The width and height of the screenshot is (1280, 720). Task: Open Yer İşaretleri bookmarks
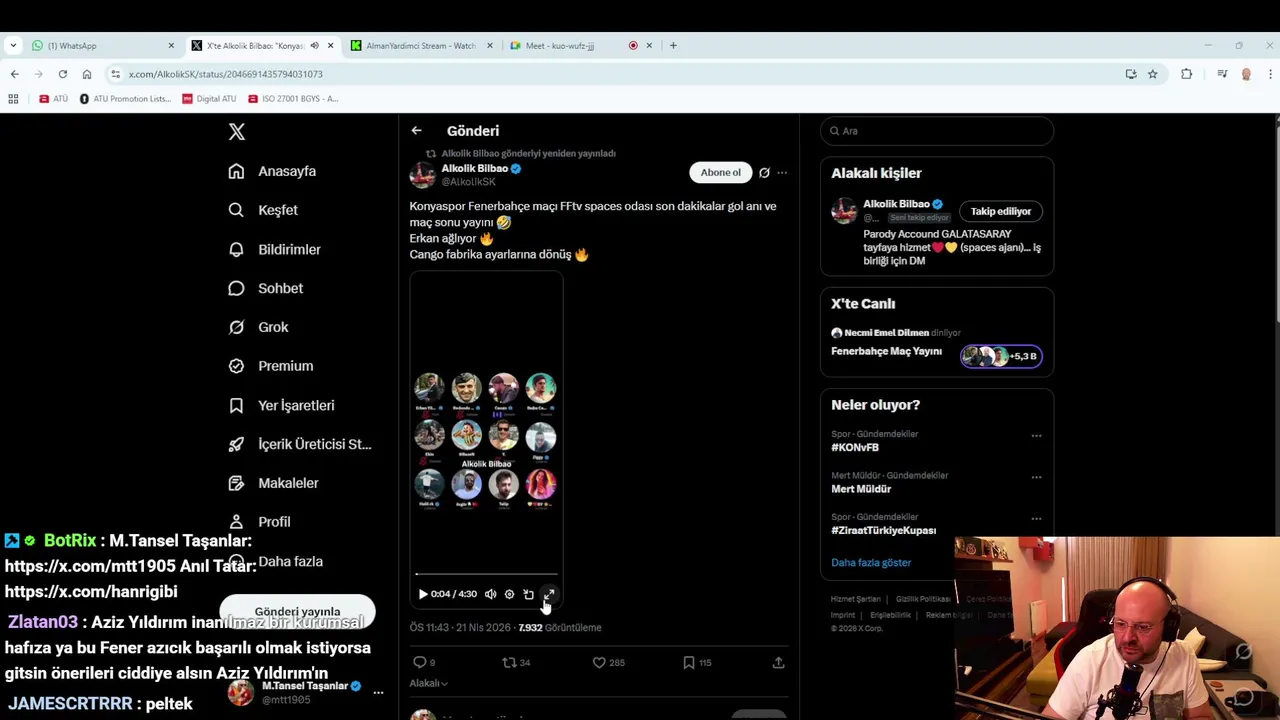pos(281,405)
